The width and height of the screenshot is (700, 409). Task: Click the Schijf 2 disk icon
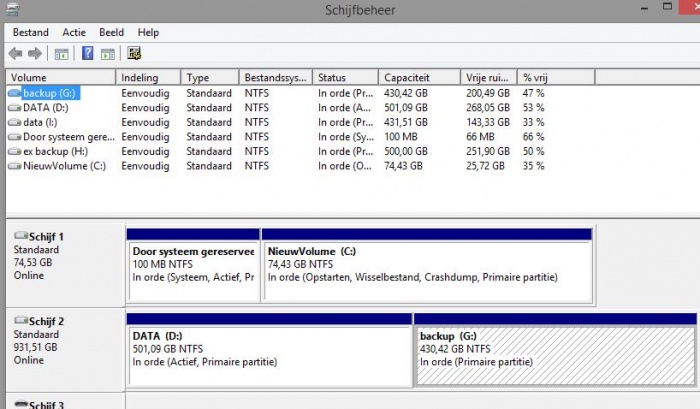pos(21,320)
